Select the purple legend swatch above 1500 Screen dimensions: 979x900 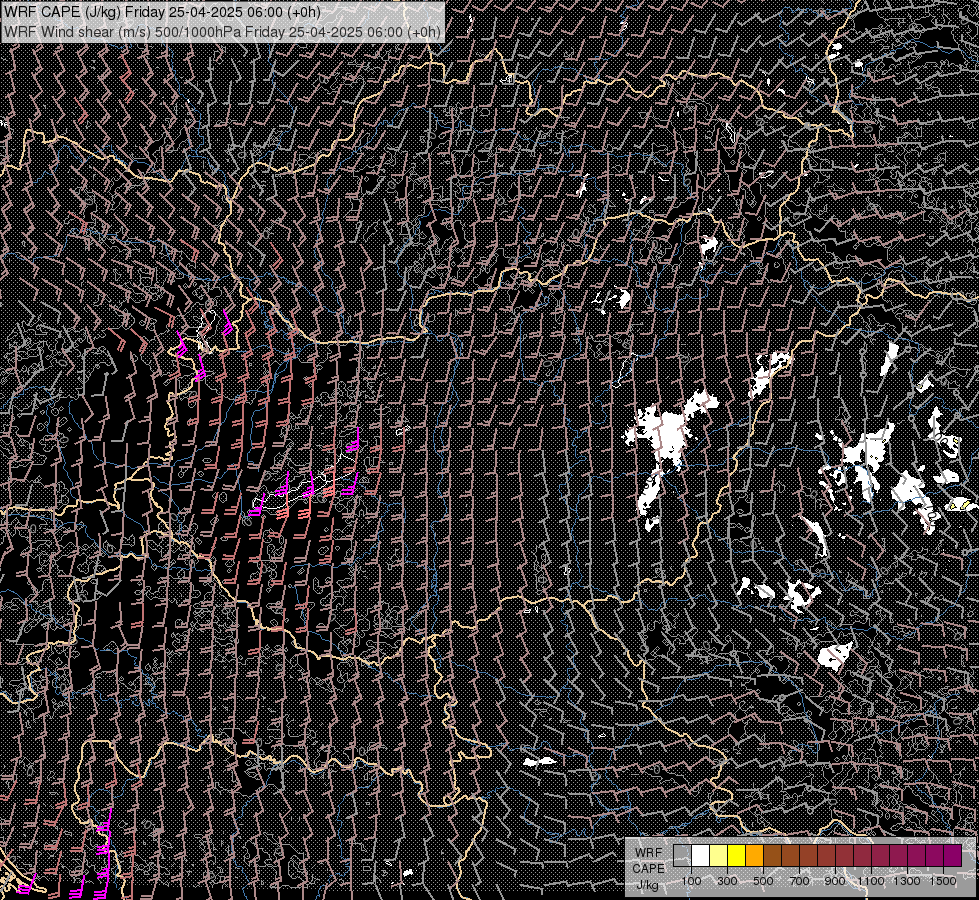(953, 856)
